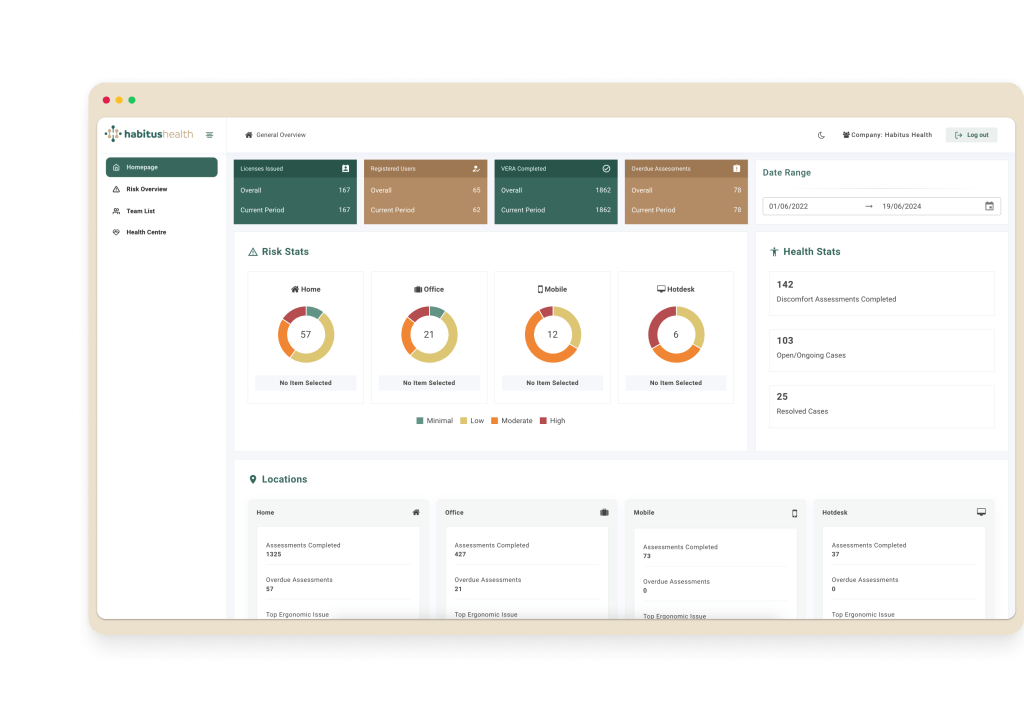1024x717 pixels.
Task: Click the green window maximize dot
Action: 132,100
